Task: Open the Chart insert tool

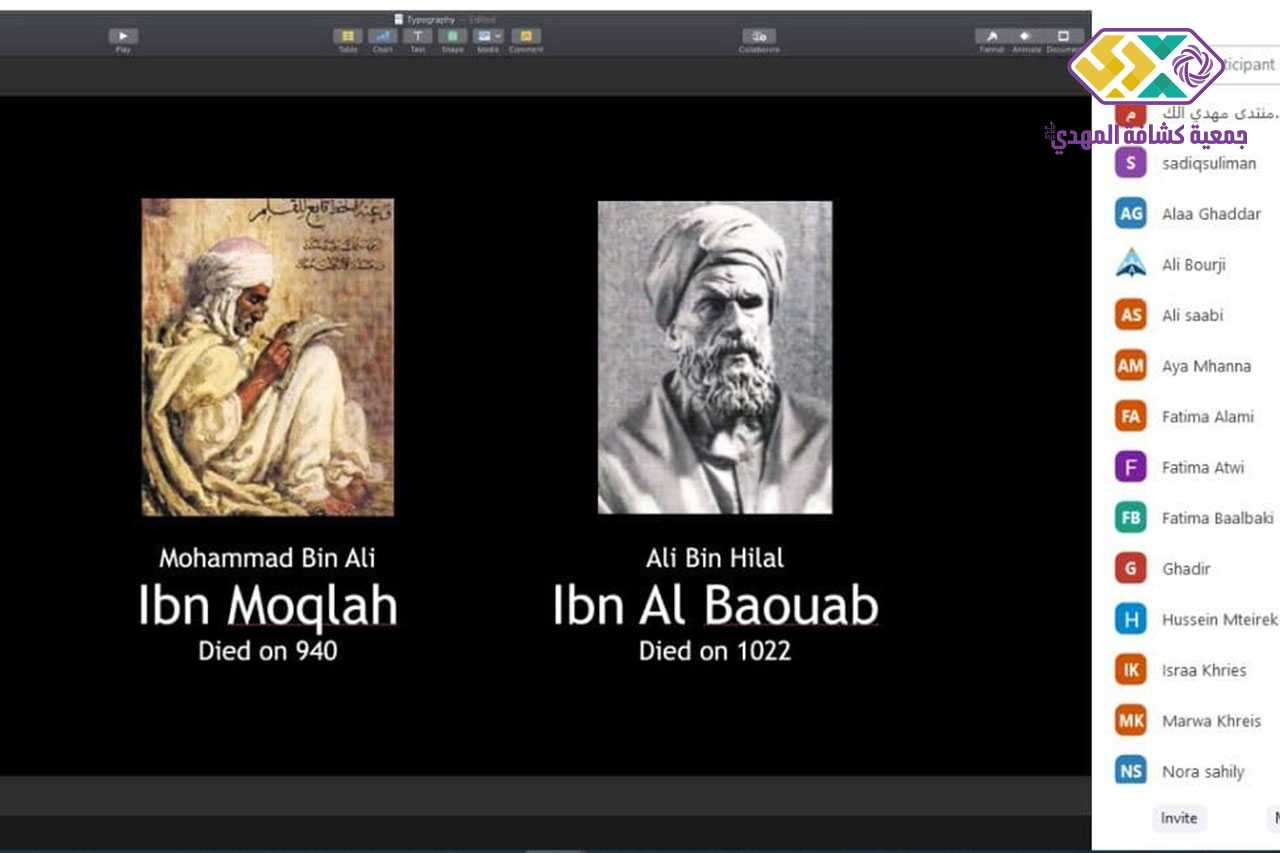Action: coord(382,37)
